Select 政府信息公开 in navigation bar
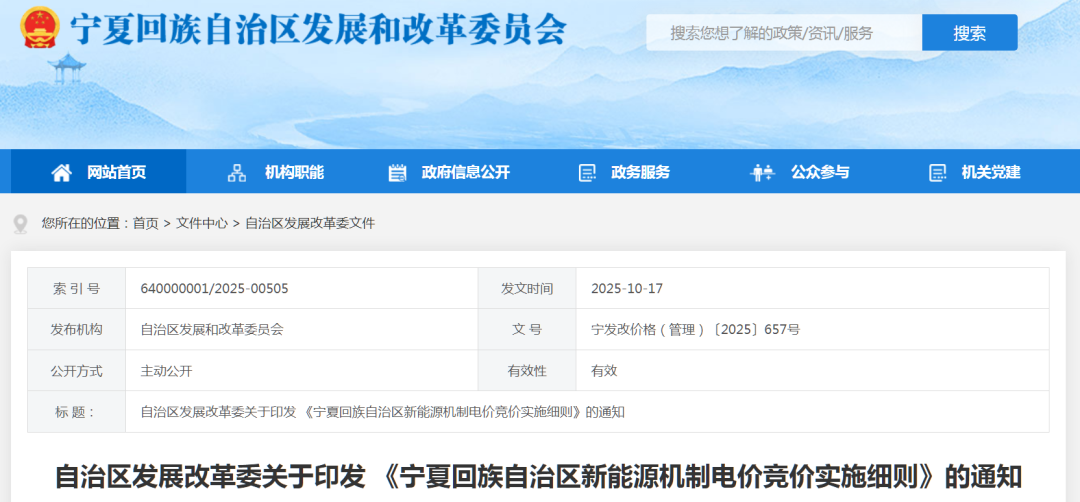The image size is (1080, 502). tap(465, 172)
